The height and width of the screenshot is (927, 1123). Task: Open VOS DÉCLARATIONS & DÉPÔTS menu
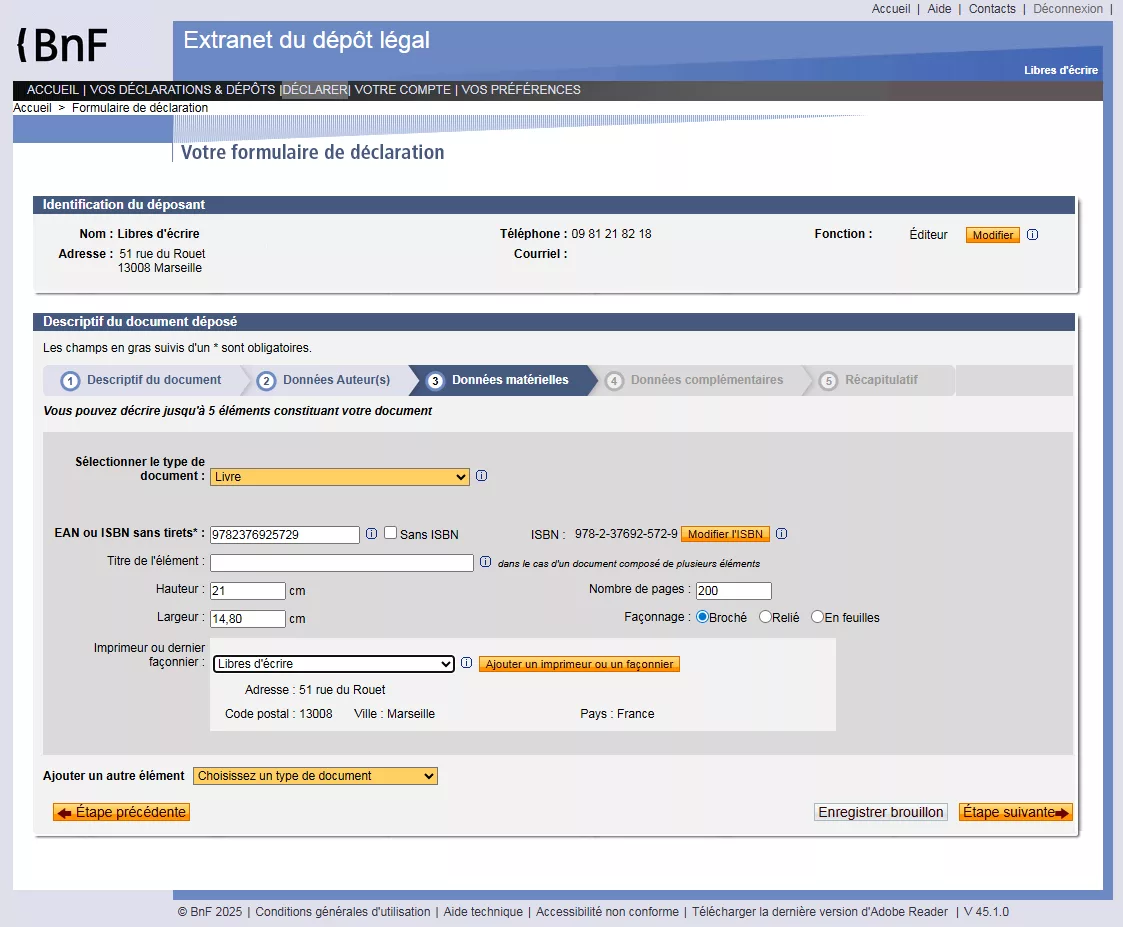click(182, 90)
